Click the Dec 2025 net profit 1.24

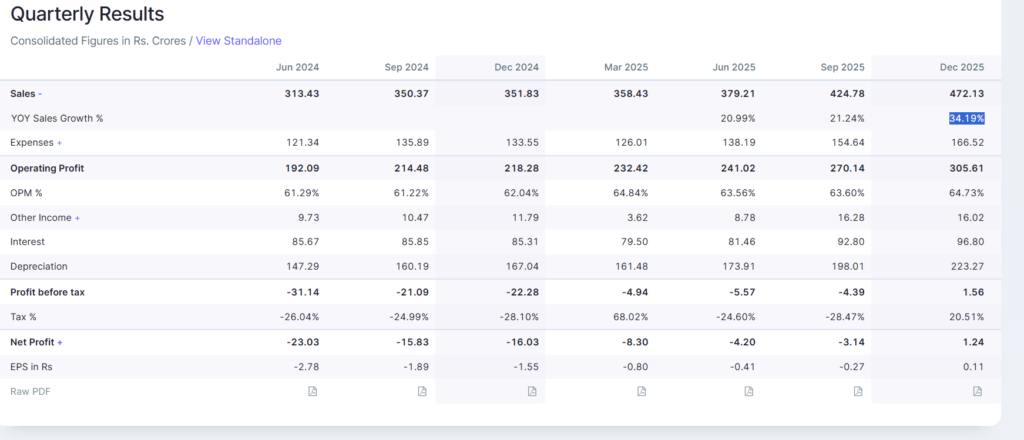pos(973,342)
